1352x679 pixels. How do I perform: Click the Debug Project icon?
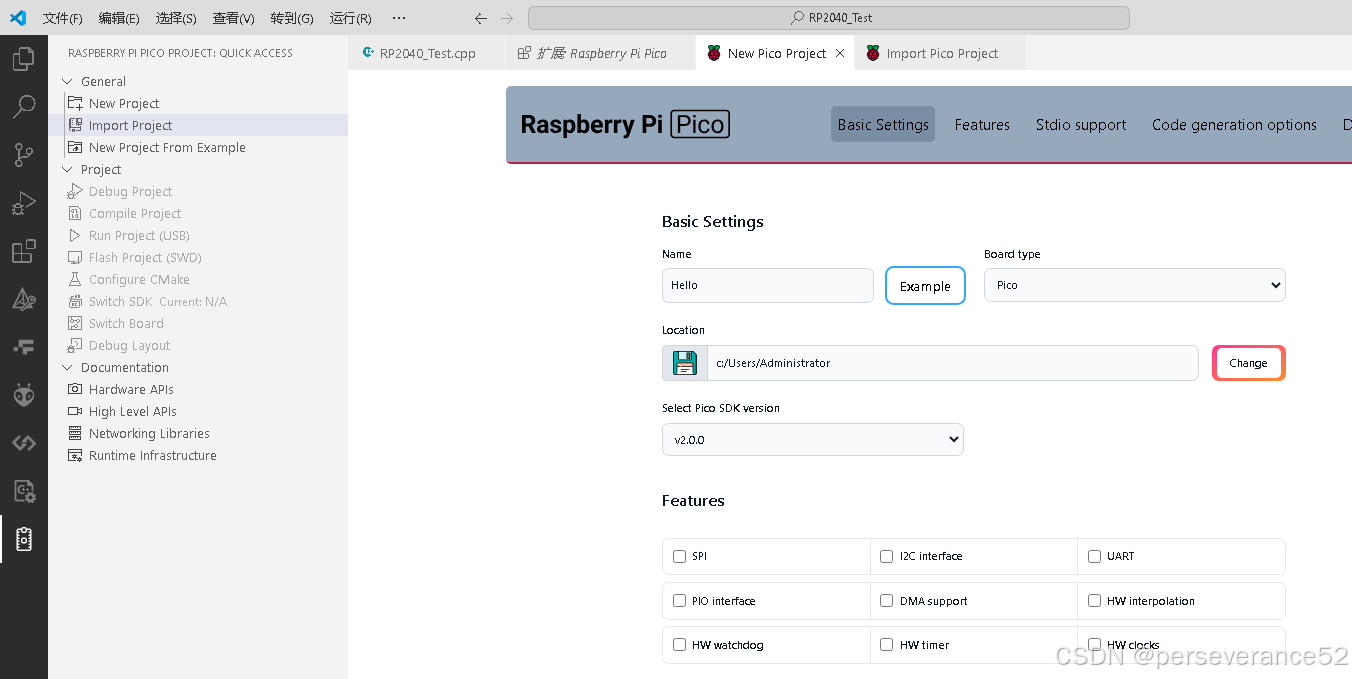click(75, 191)
